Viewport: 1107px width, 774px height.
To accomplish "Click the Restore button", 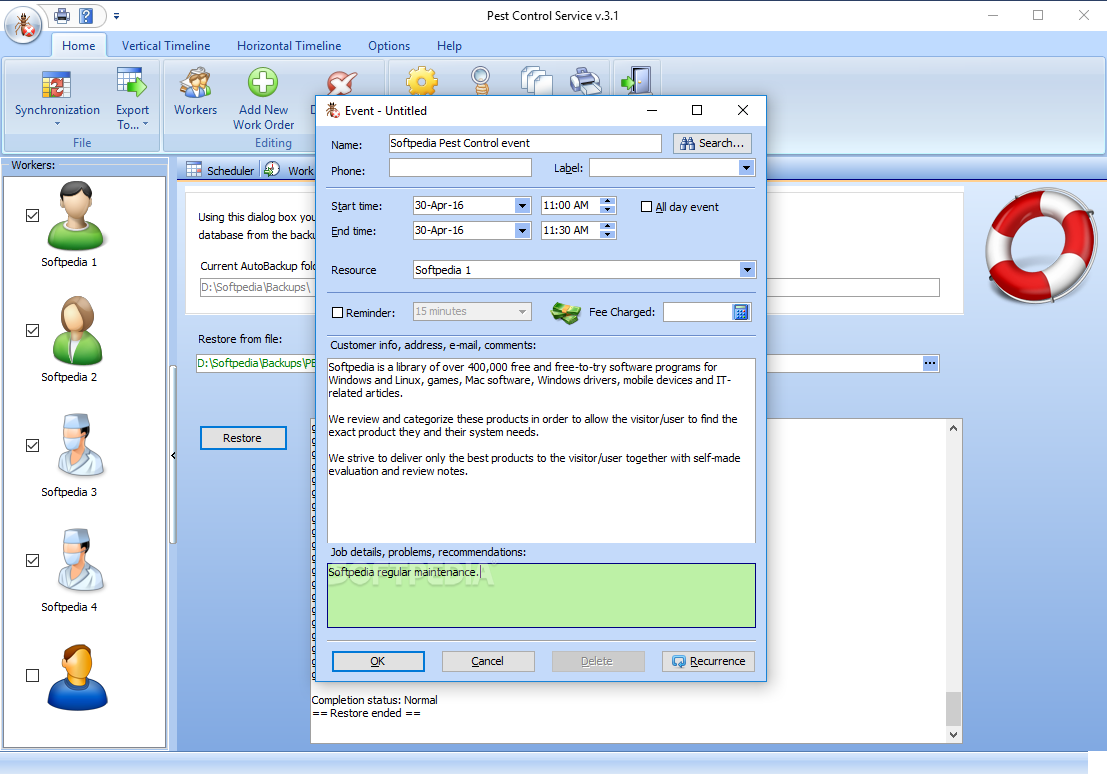I will [243, 438].
